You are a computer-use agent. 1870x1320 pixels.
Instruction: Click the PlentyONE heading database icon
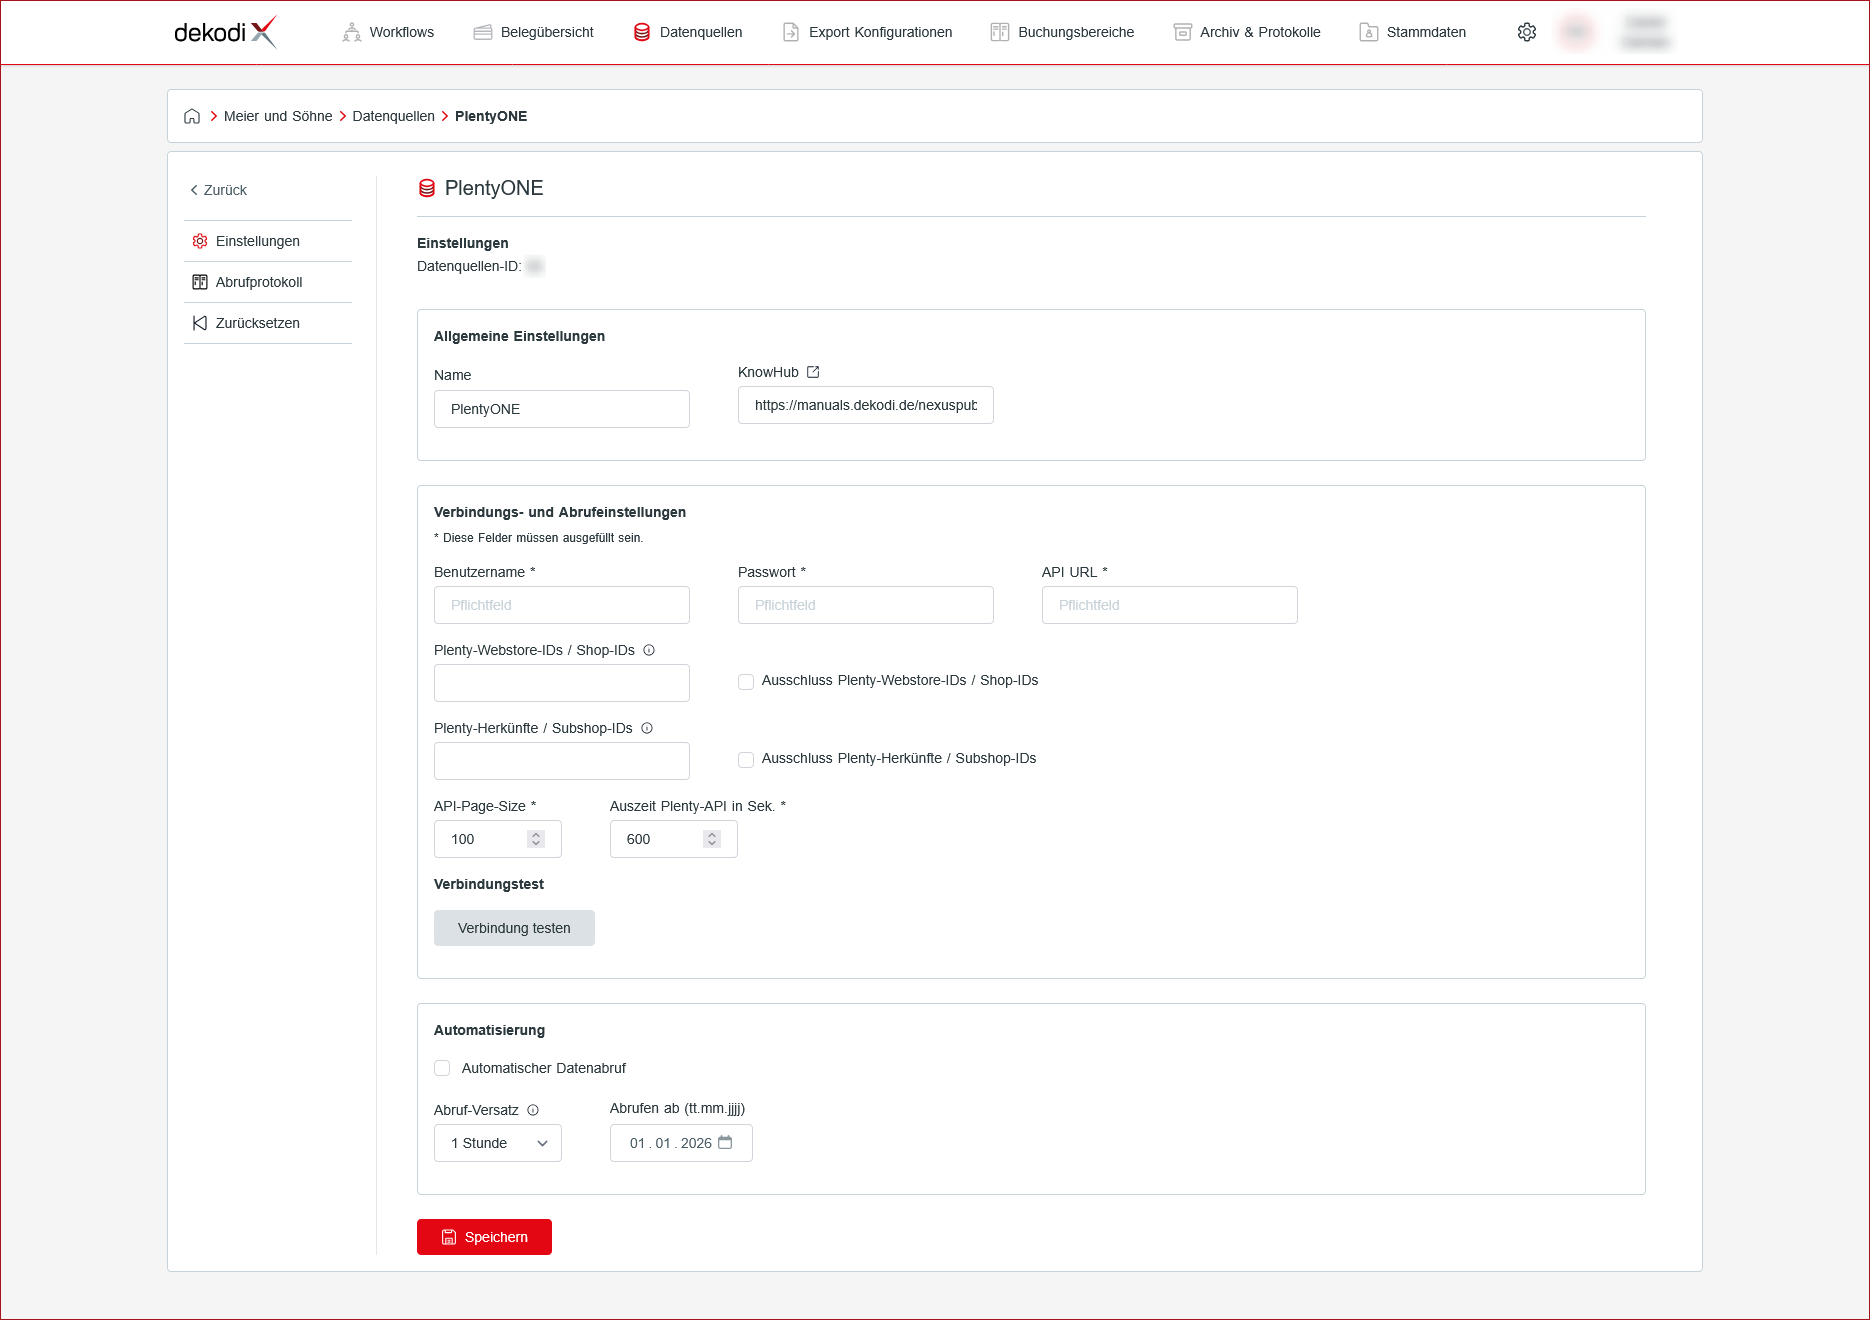(427, 188)
